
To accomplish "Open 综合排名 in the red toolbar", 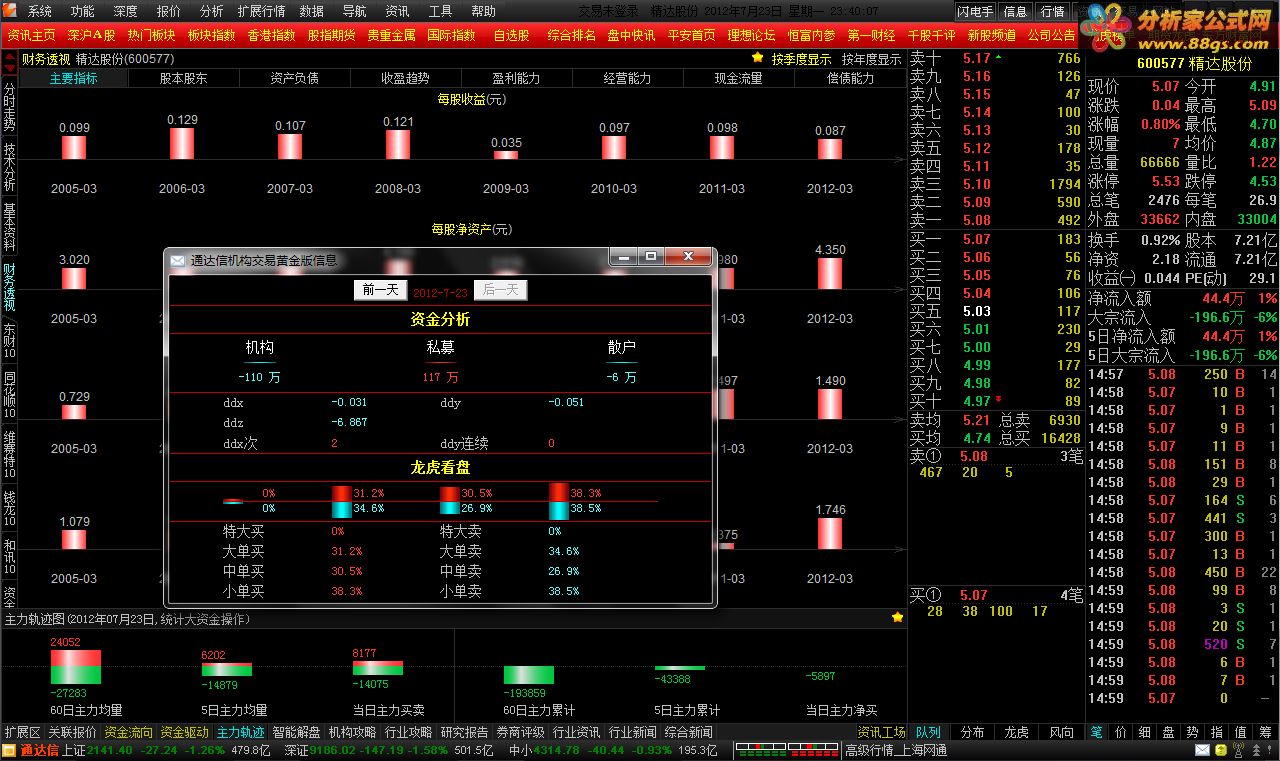I will pos(571,35).
